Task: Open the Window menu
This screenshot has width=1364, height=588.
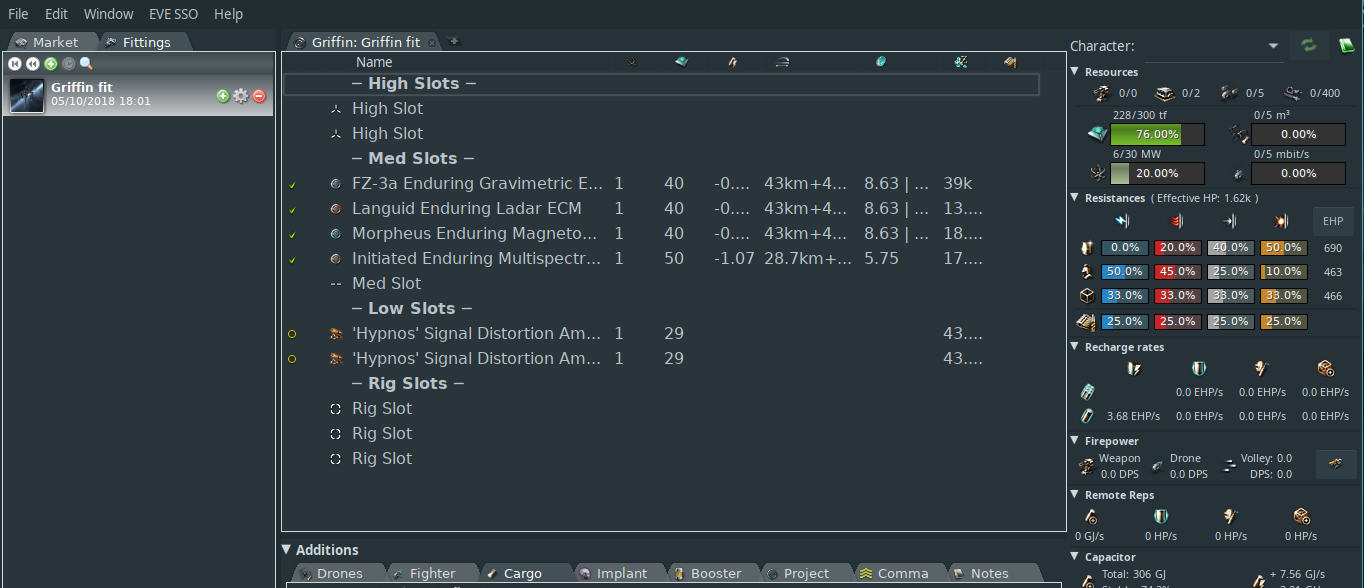Action: click(x=108, y=14)
